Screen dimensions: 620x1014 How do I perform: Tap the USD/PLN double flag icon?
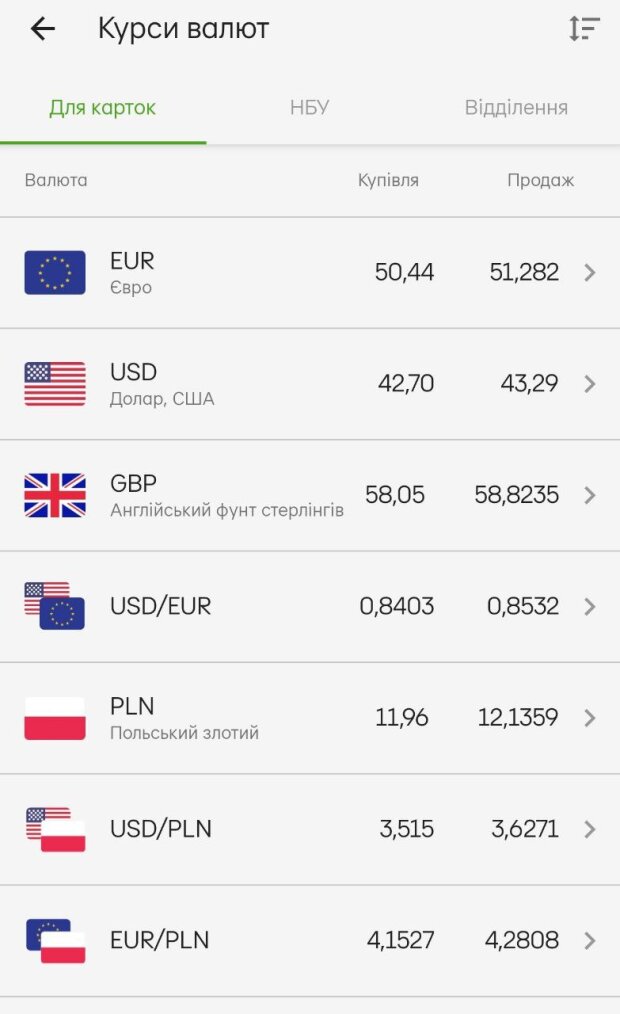coord(55,829)
